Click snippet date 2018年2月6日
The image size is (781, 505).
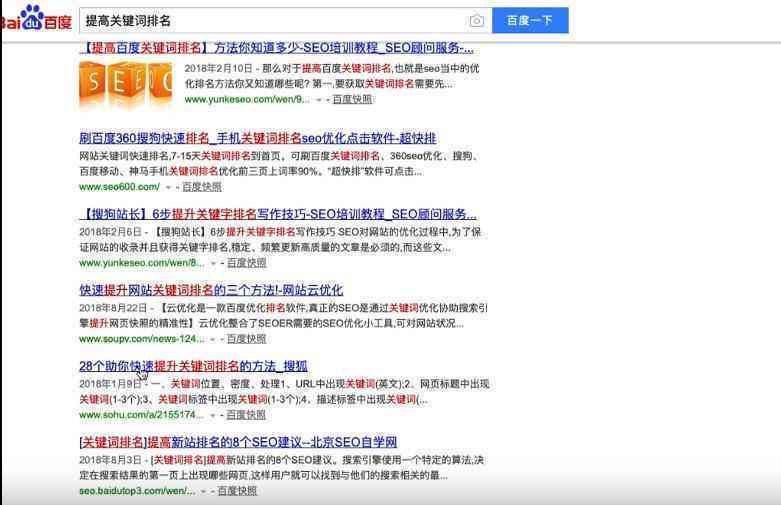point(110,232)
